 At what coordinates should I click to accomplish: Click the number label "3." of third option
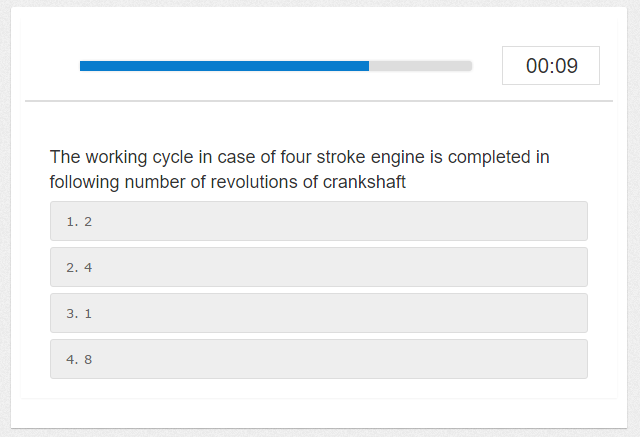tap(71, 313)
